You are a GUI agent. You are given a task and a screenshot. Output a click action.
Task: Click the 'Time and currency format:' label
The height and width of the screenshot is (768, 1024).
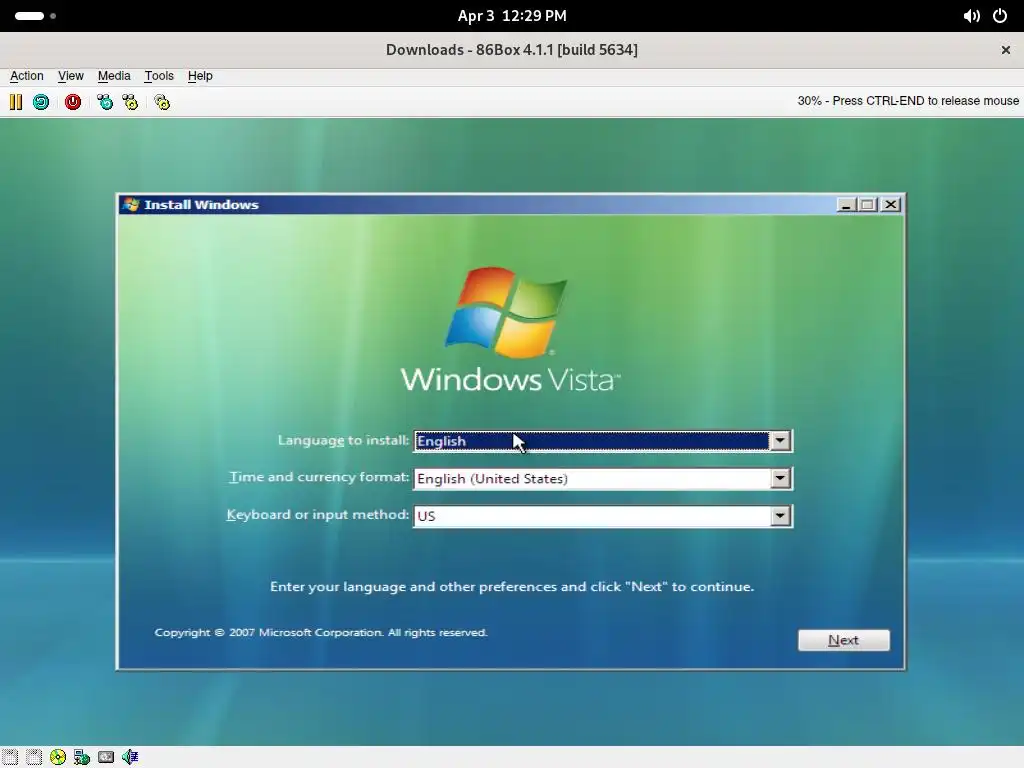click(319, 477)
